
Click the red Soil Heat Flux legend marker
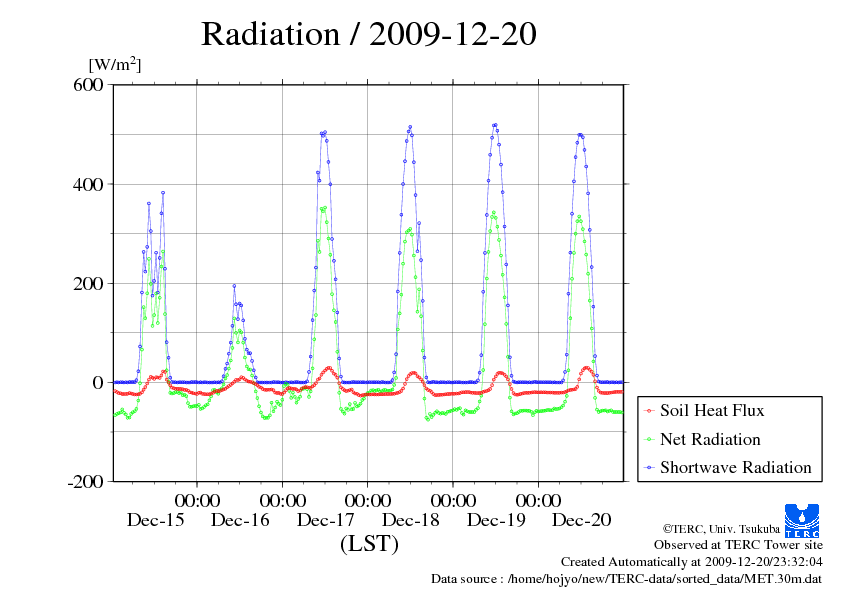click(650, 411)
